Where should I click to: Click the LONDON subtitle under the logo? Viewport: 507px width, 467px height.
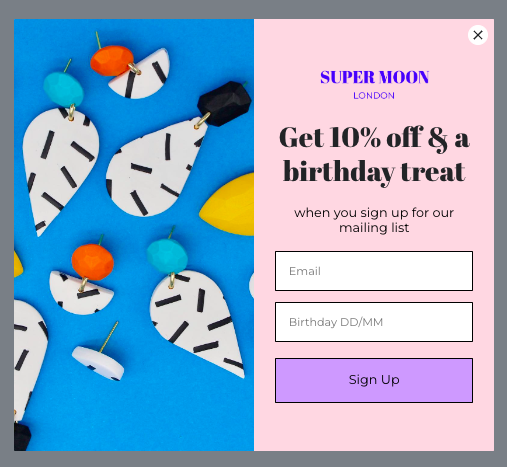374,96
